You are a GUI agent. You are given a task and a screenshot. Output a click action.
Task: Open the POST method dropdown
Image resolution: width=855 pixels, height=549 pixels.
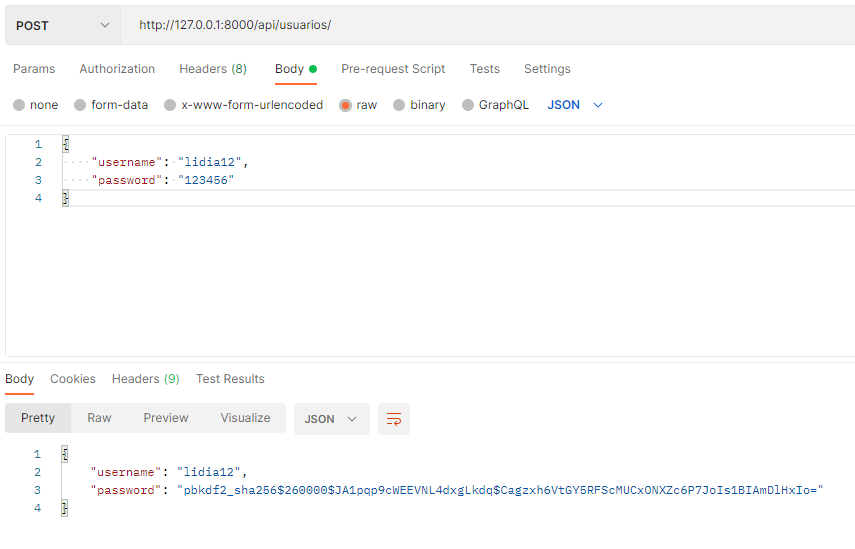(63, 26)
